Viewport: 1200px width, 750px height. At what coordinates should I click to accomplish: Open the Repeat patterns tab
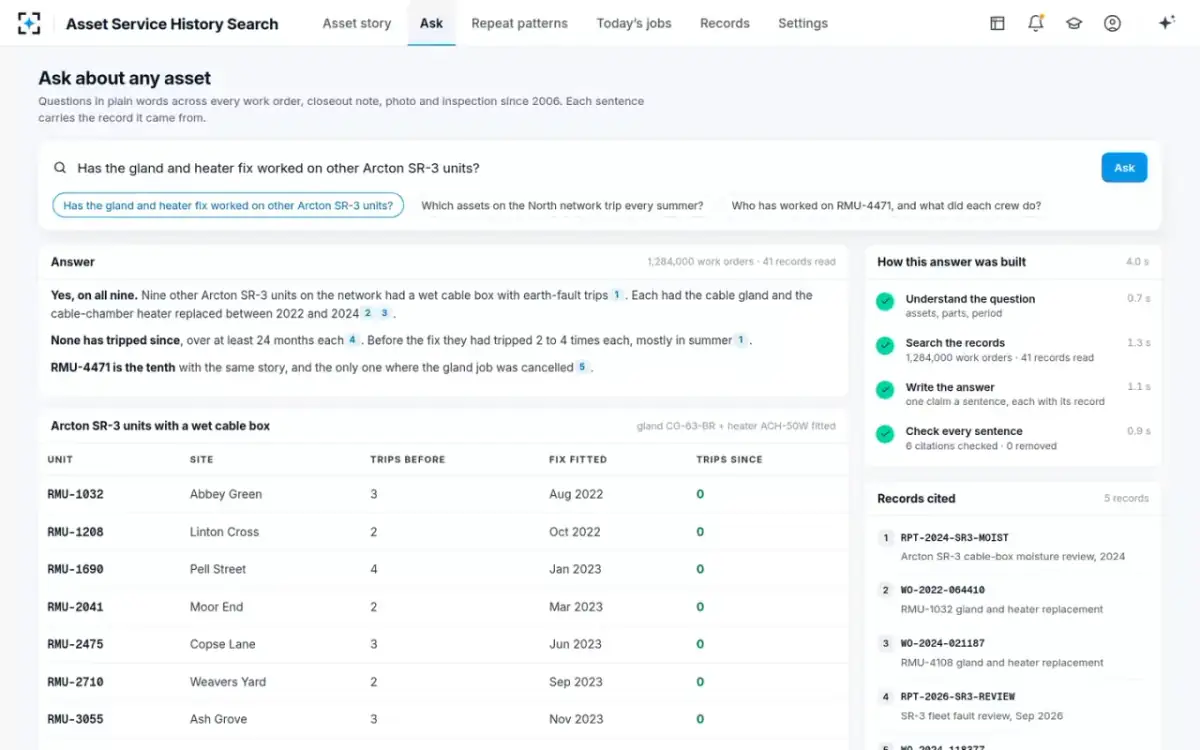coord(519,23)
